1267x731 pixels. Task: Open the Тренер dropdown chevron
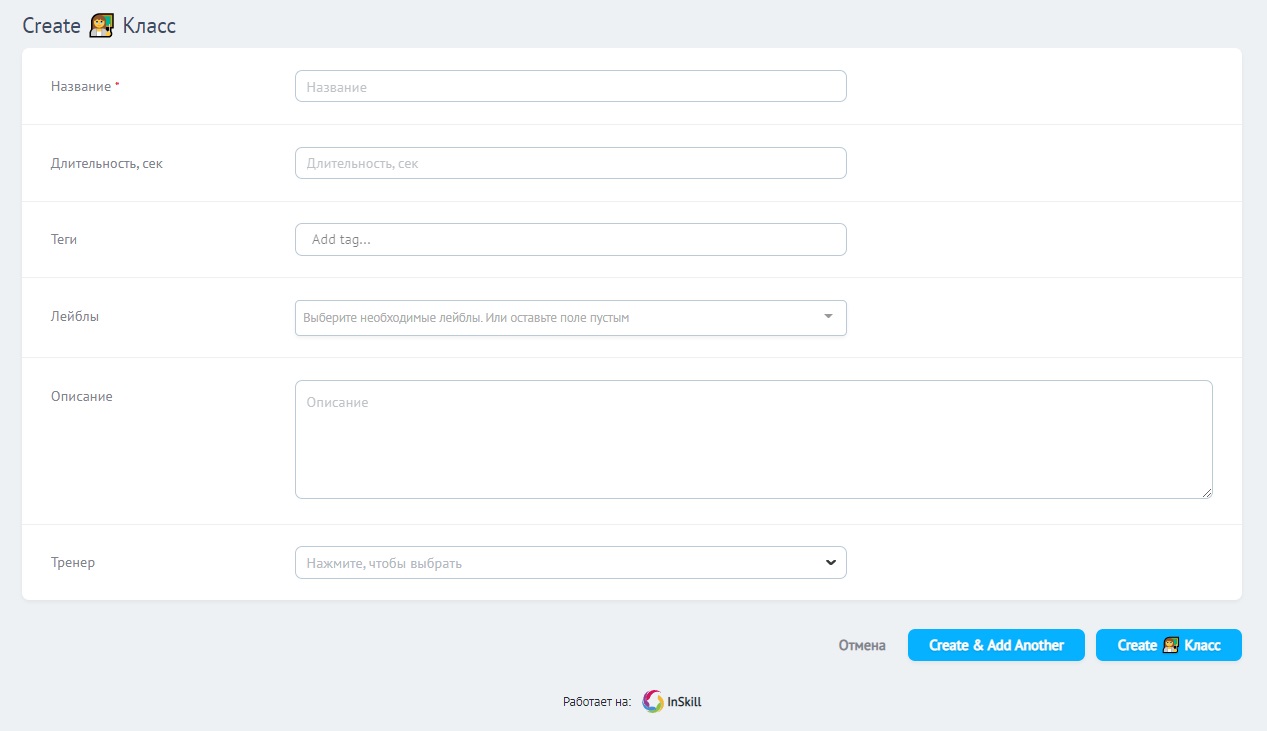830,563
